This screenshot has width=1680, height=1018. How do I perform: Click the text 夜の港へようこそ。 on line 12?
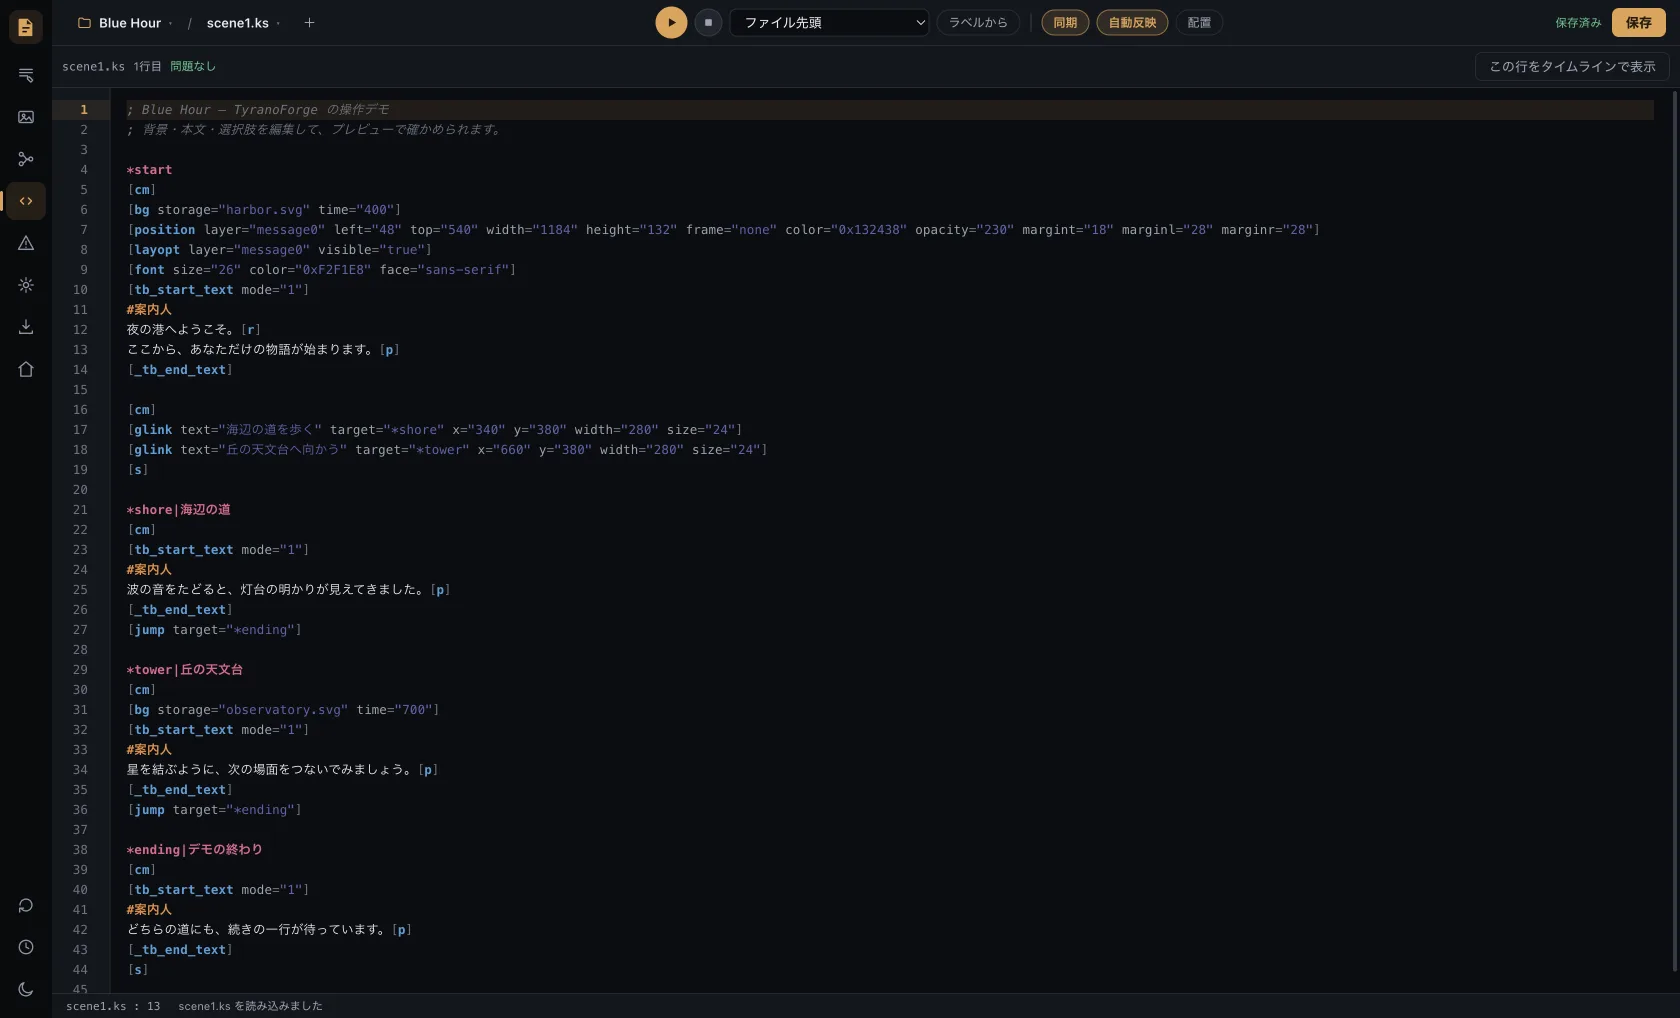(x=181, y=330)
